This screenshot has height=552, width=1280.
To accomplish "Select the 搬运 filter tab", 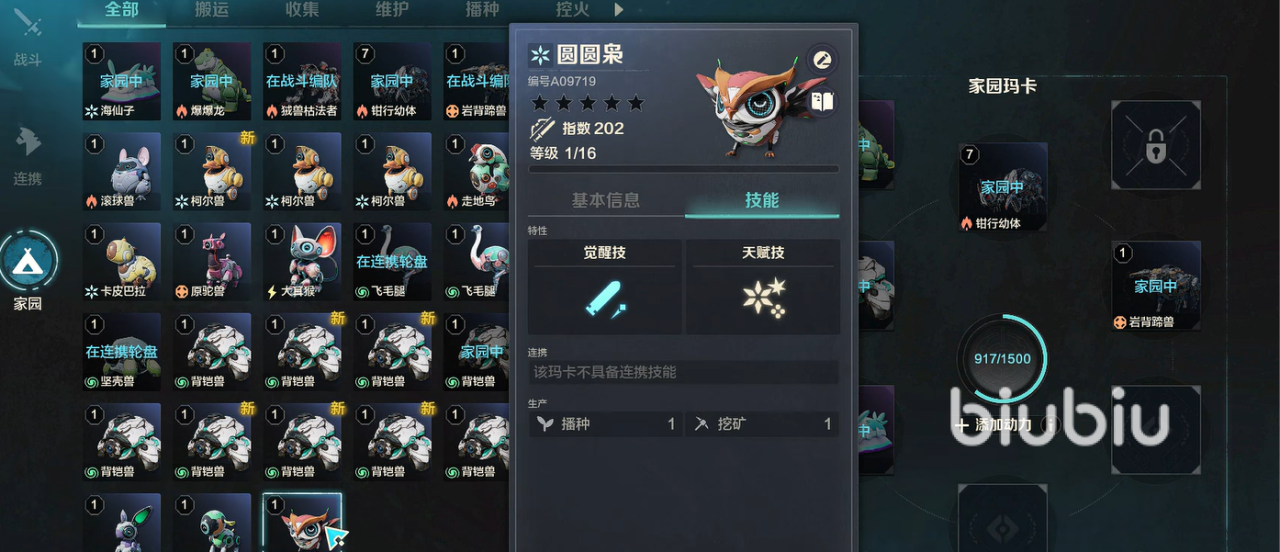I will [211, 10].
